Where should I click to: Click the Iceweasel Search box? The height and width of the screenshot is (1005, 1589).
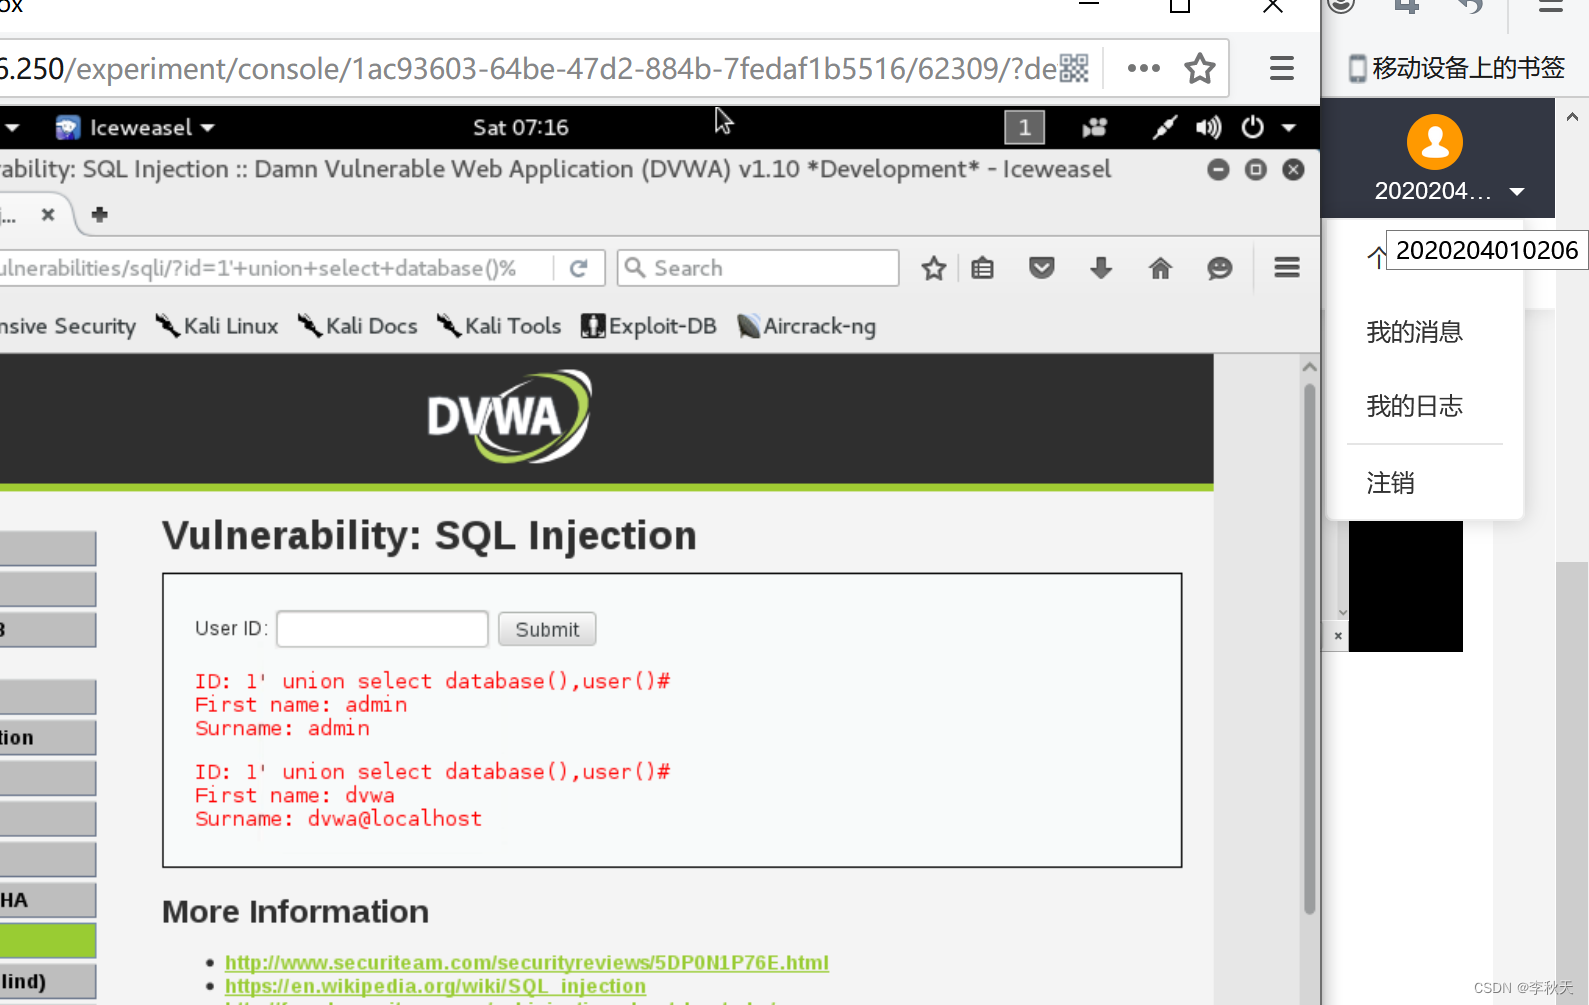[759, 268]
